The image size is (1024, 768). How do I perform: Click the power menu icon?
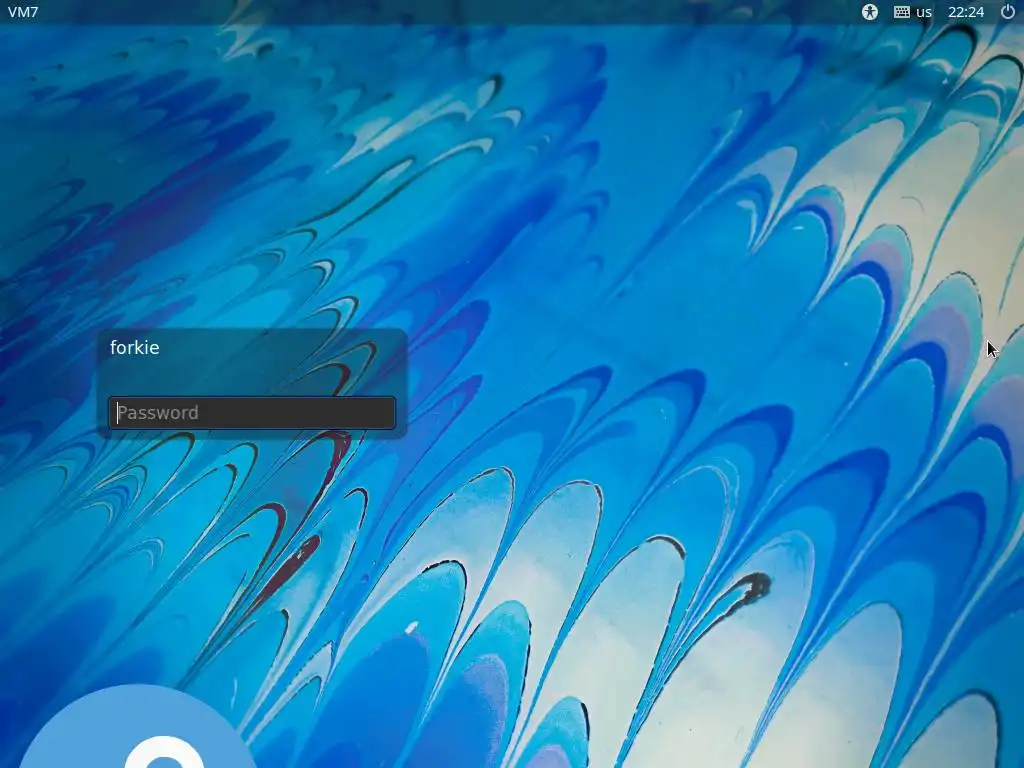(1008, 12)
